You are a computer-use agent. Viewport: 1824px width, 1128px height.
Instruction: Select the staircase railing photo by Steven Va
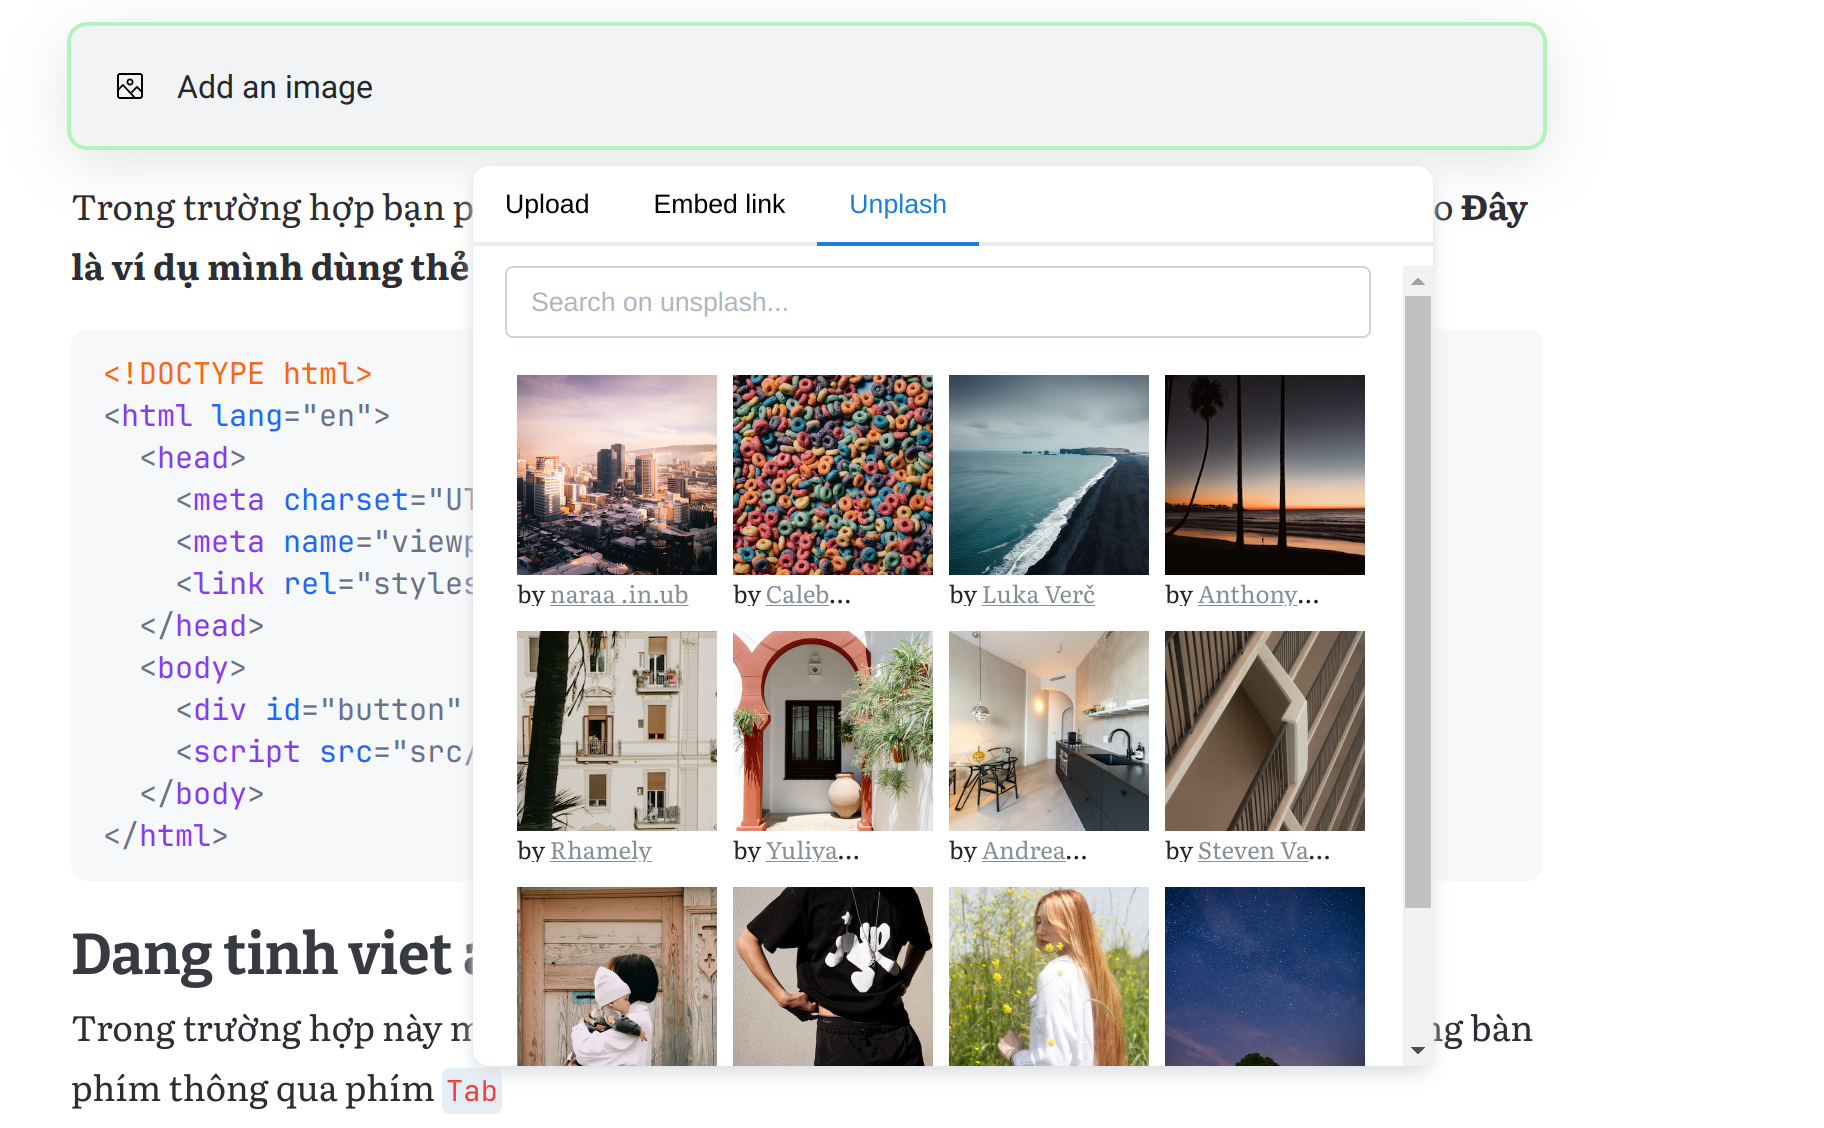click(1265, 731)
